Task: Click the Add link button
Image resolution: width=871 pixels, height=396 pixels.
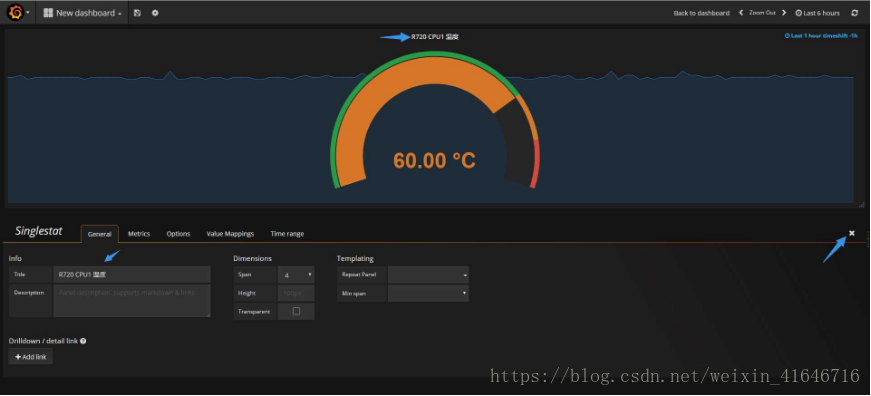Action: pos(31,357)
